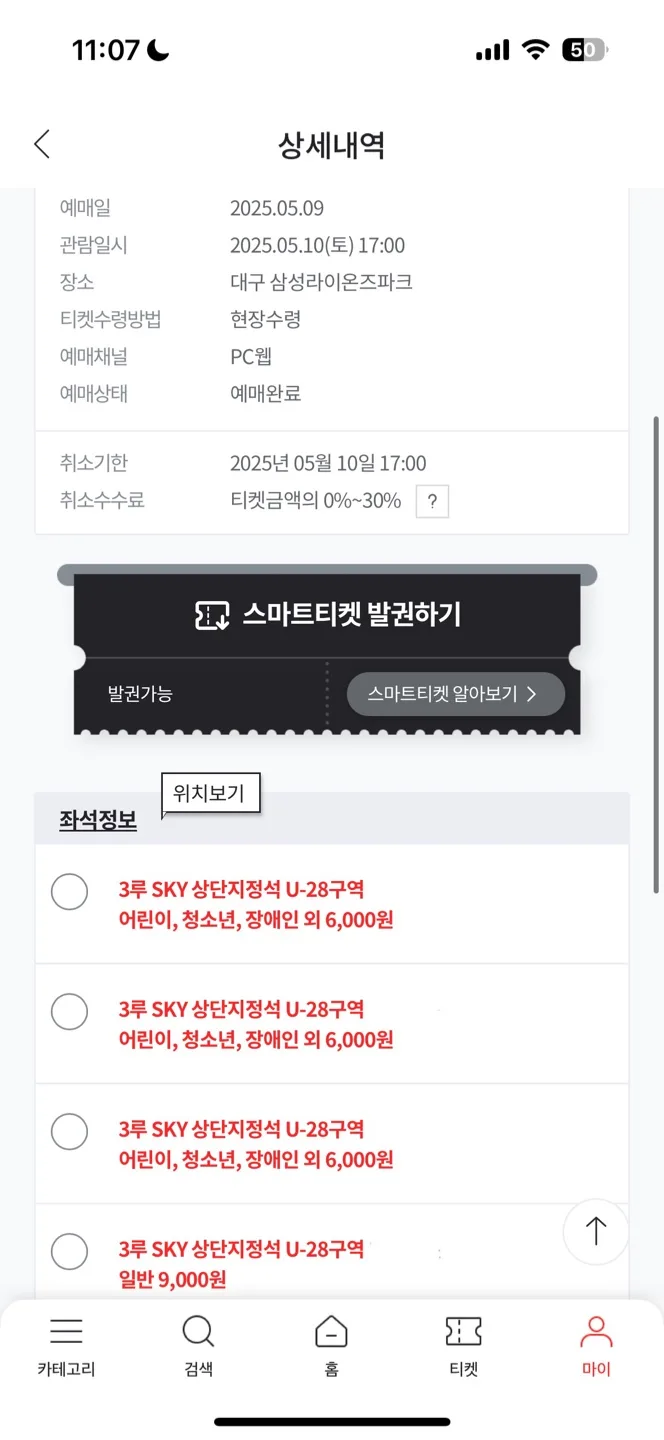
Task: Tap the battery indicator in status bar
Action: pos(585,50)
